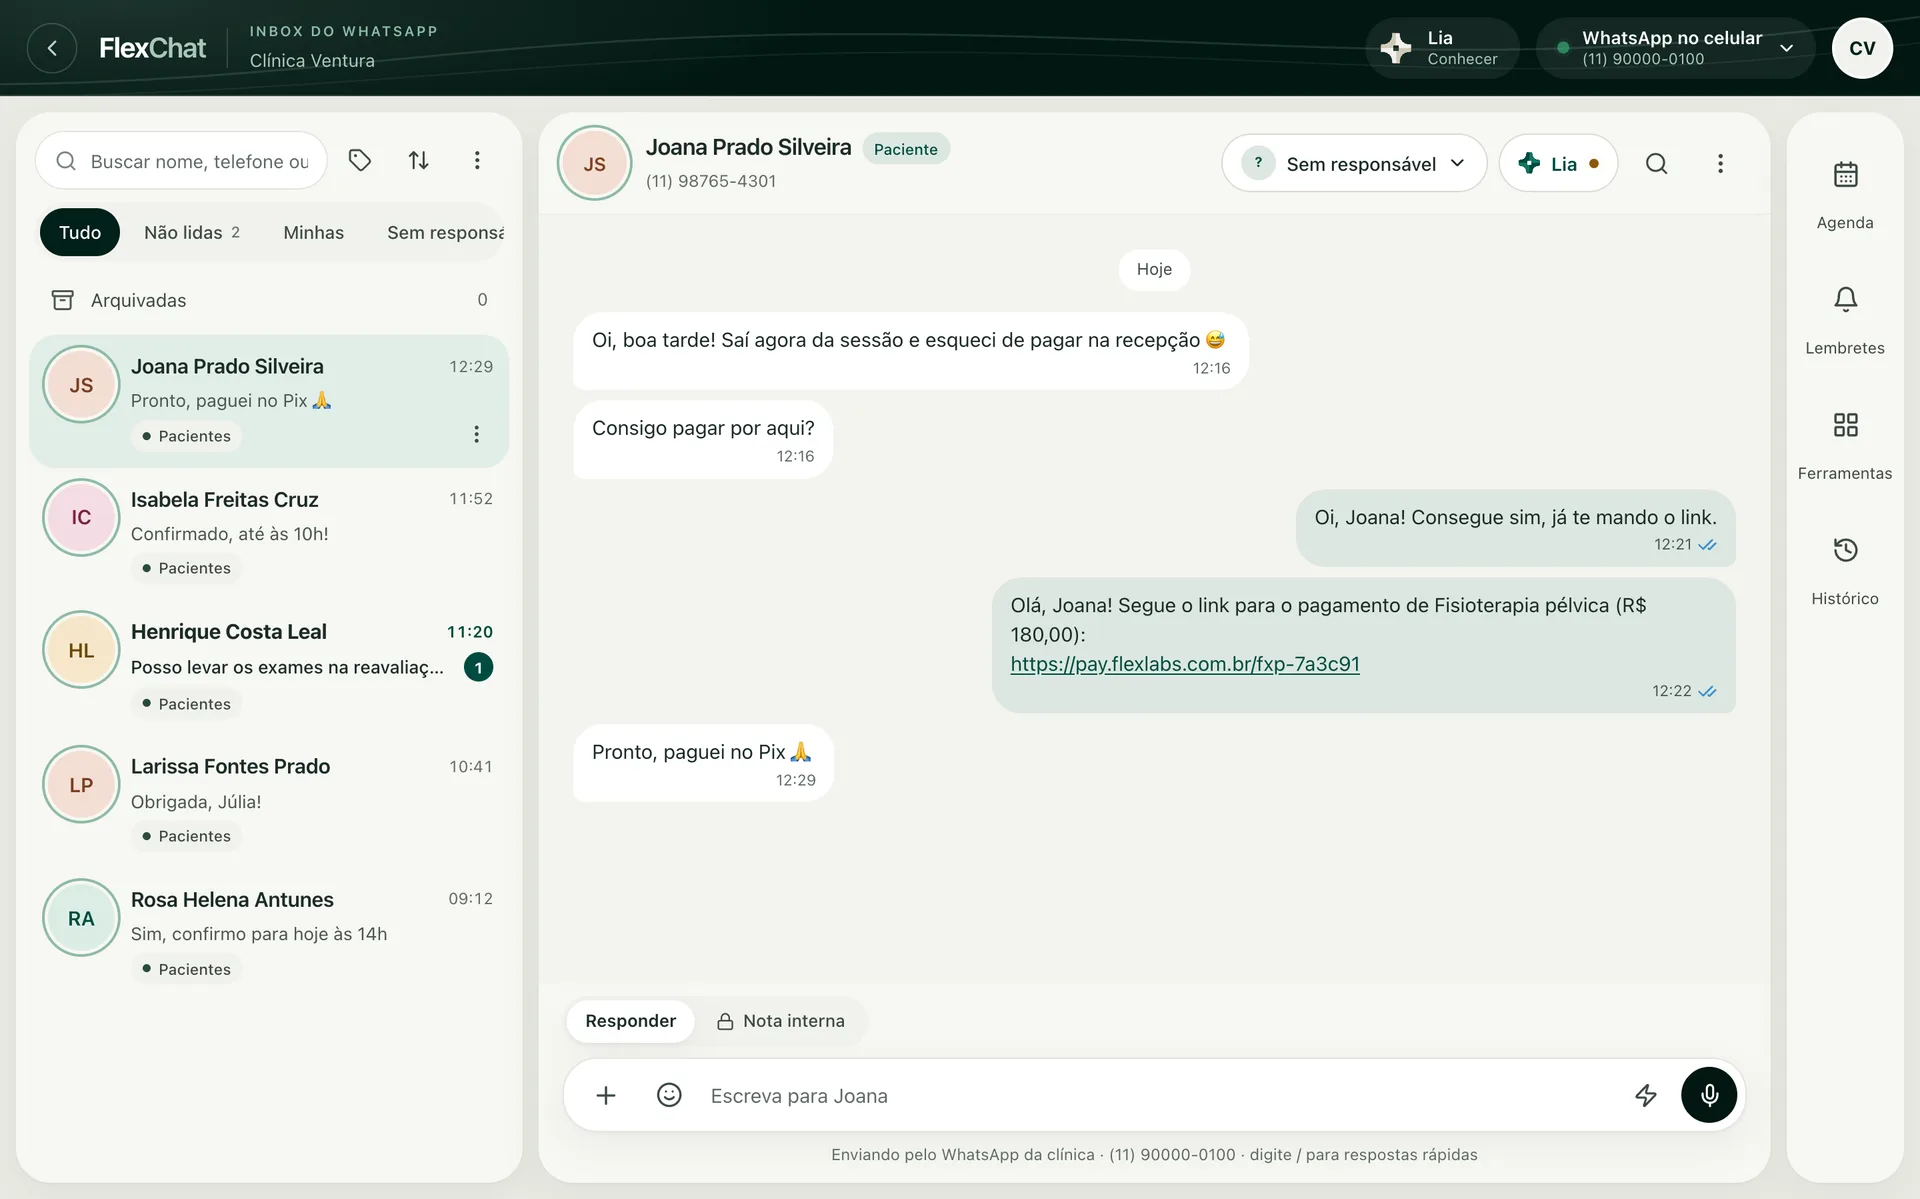This screenshot has height=1199, width=1920.
Task: Switch to Responder tab
Action: tap(630, 1021)
